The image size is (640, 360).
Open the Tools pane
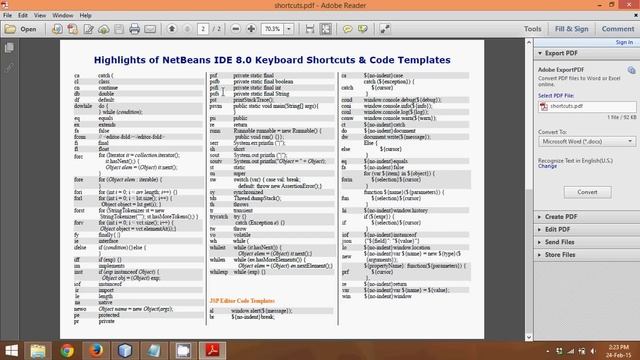click(532, 29)
